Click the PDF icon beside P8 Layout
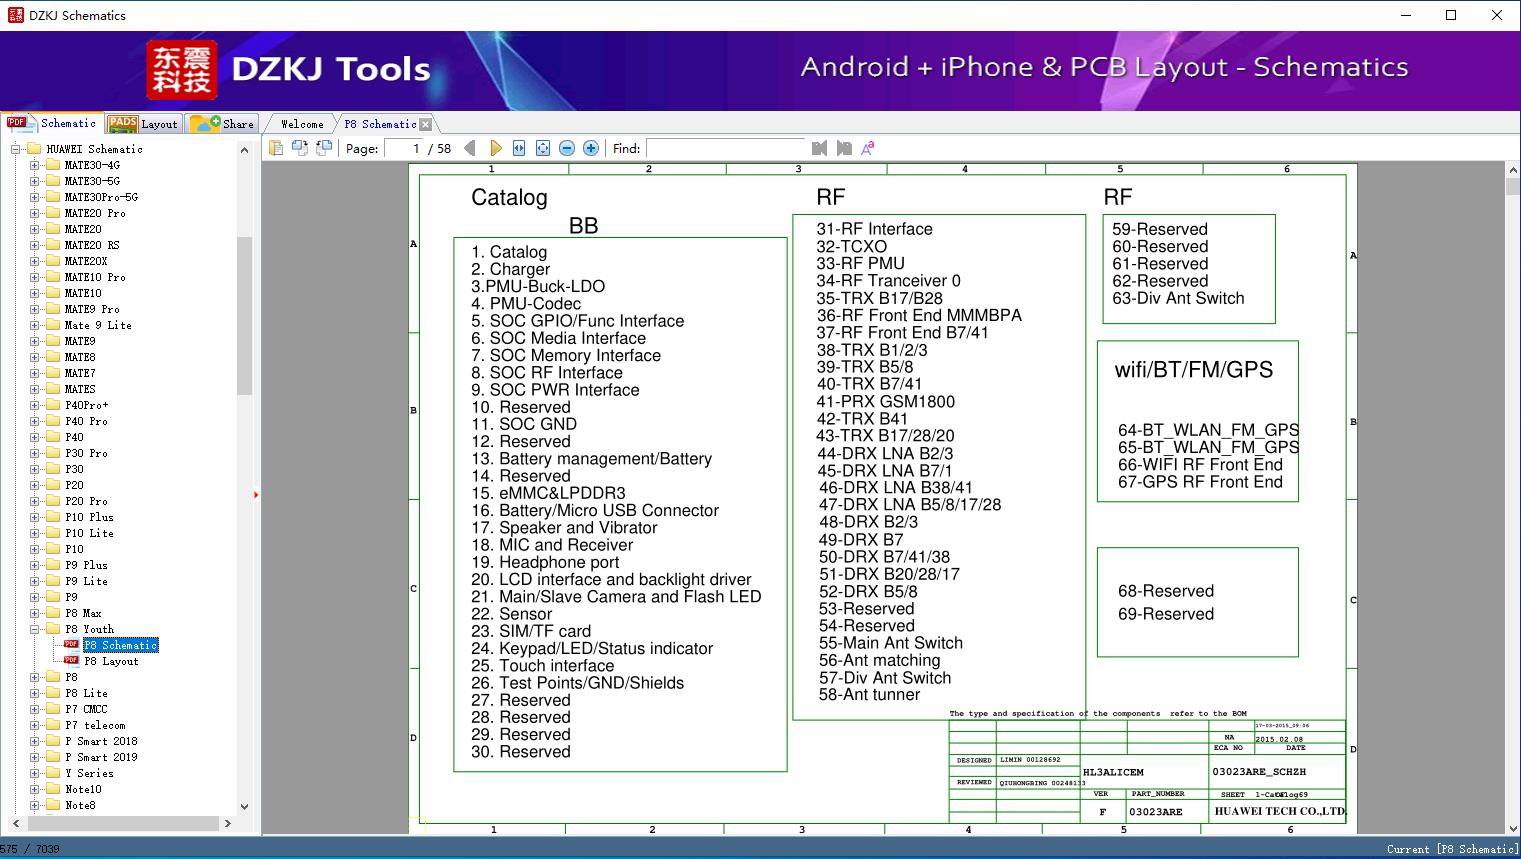 click(71, 661)
